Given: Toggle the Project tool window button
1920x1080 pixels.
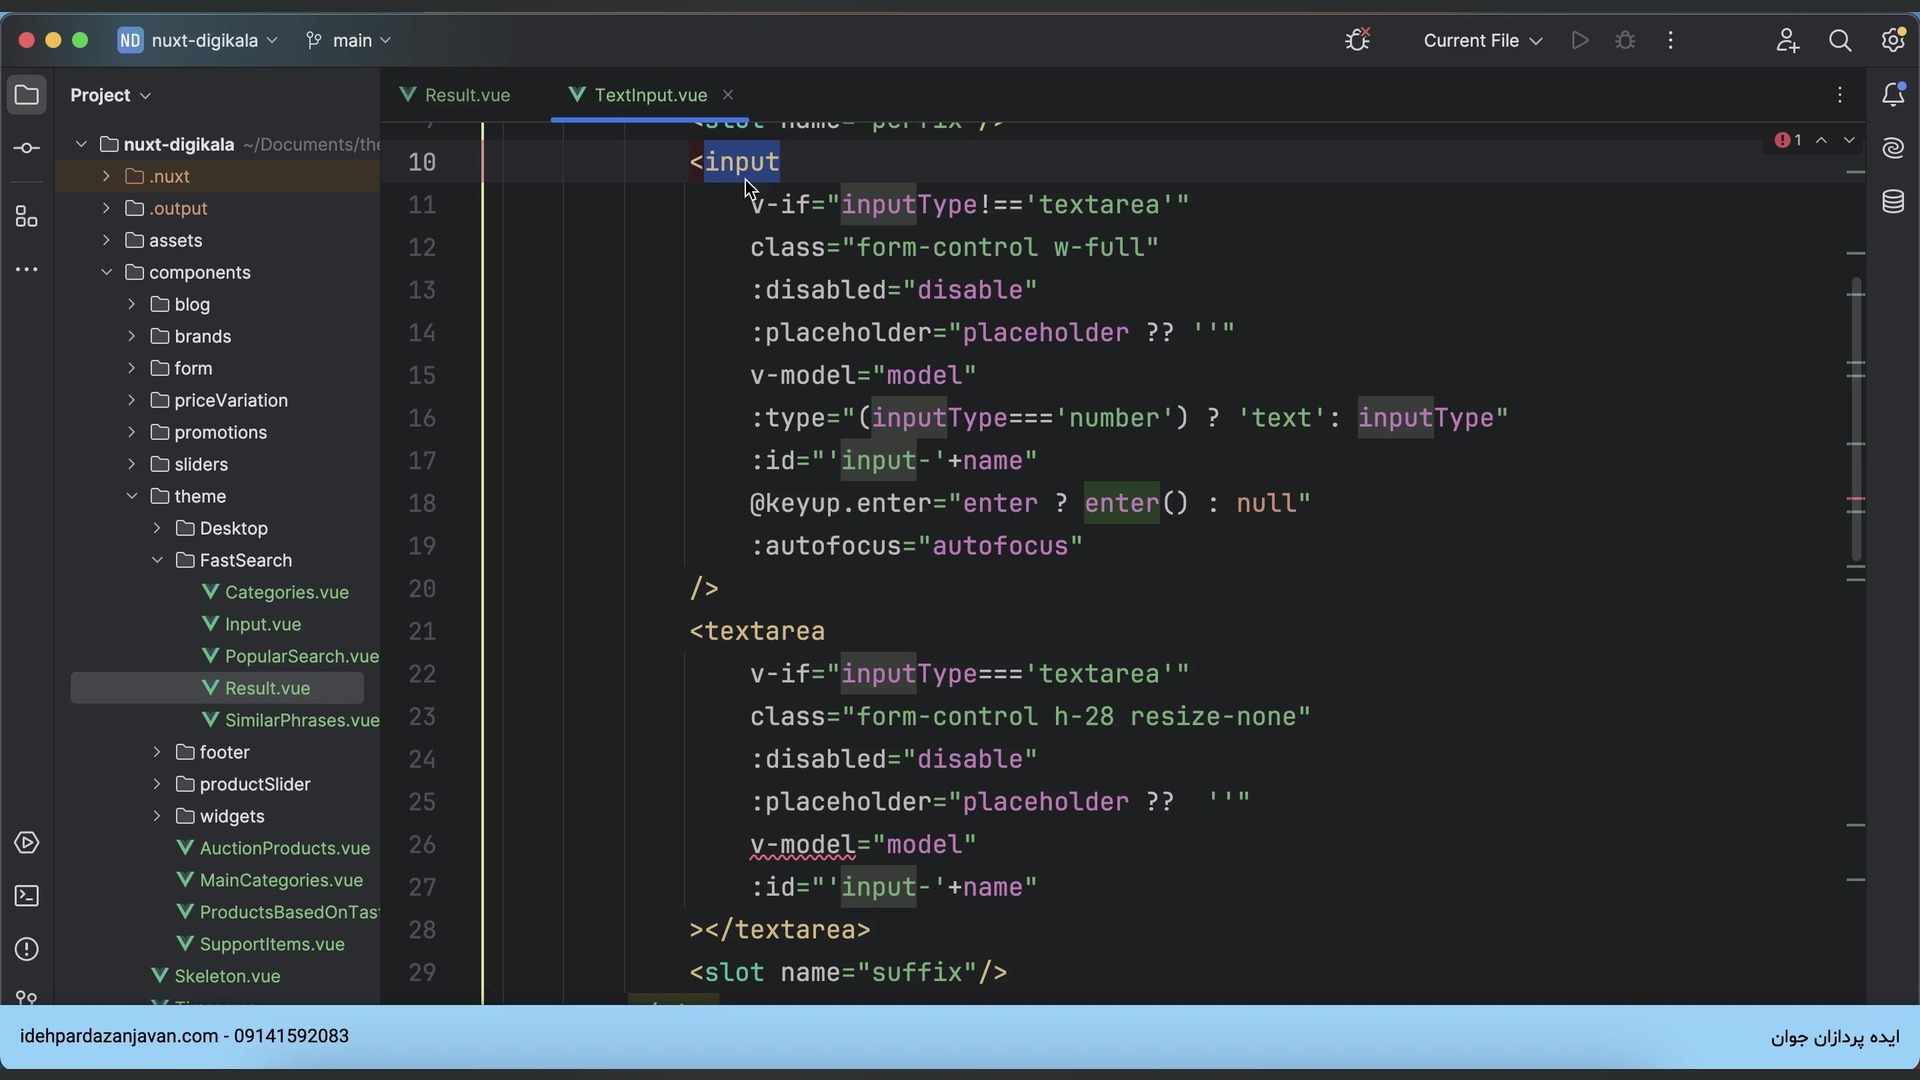Looking at the screenshot, I should coord(27,95).
